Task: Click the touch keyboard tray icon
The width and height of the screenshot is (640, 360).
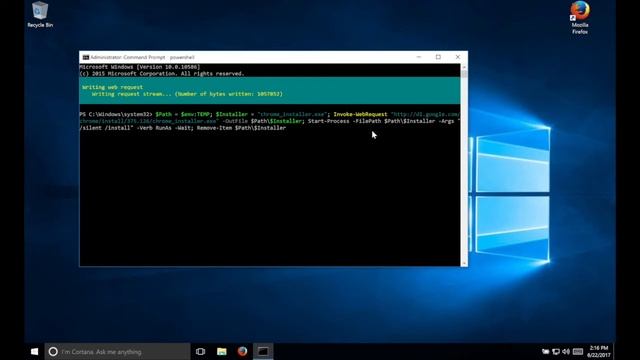Action: click(x=578, y=351)
